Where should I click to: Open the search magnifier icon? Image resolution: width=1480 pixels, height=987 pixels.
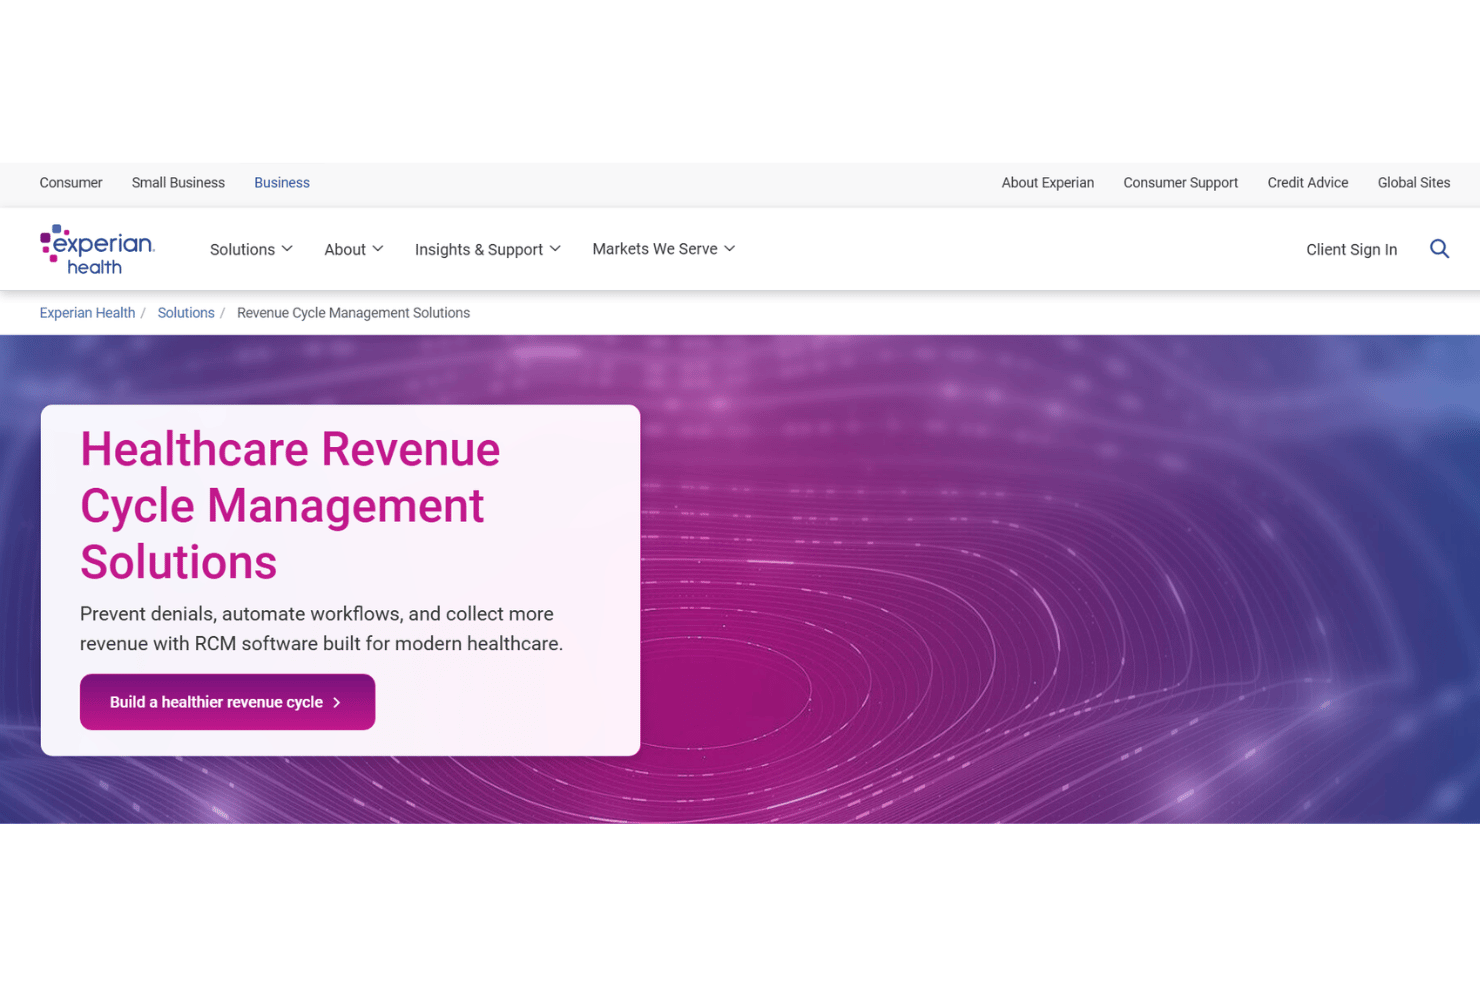coord(1439,249)
